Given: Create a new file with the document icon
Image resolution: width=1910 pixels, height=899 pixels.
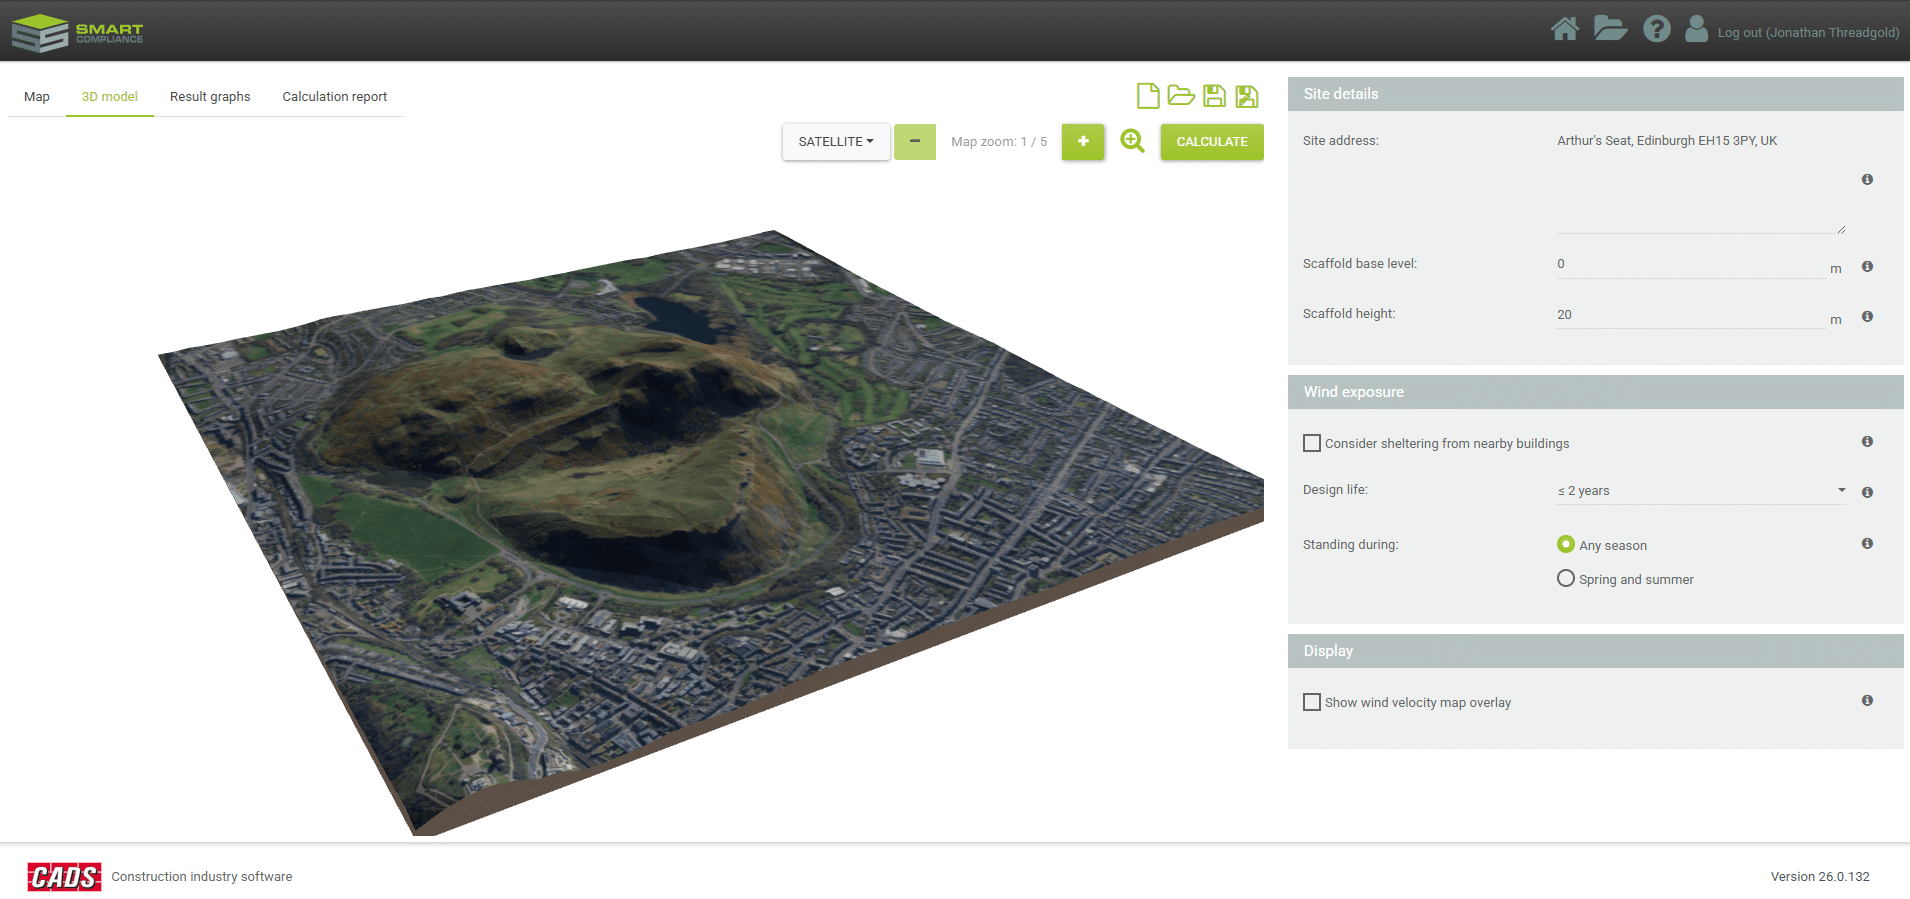Looking at the screenshot, I should click(1148, 96).
